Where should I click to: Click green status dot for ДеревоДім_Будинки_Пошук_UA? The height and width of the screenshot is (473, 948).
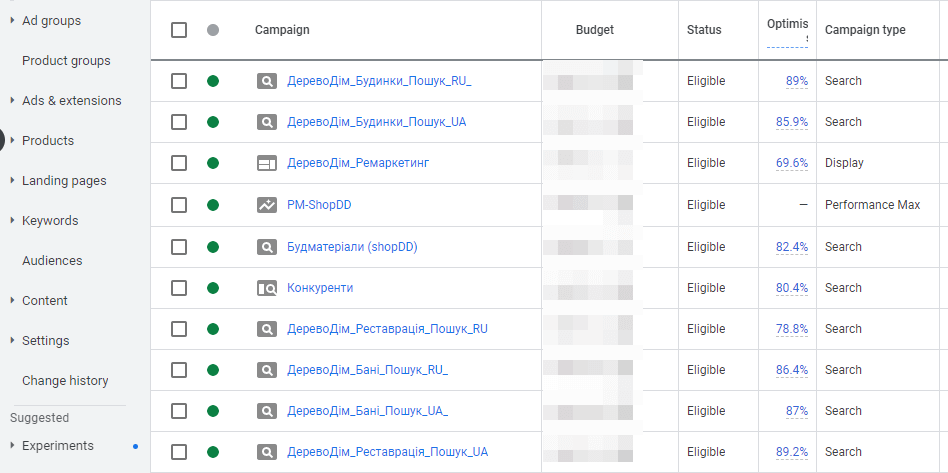point(213,122)
